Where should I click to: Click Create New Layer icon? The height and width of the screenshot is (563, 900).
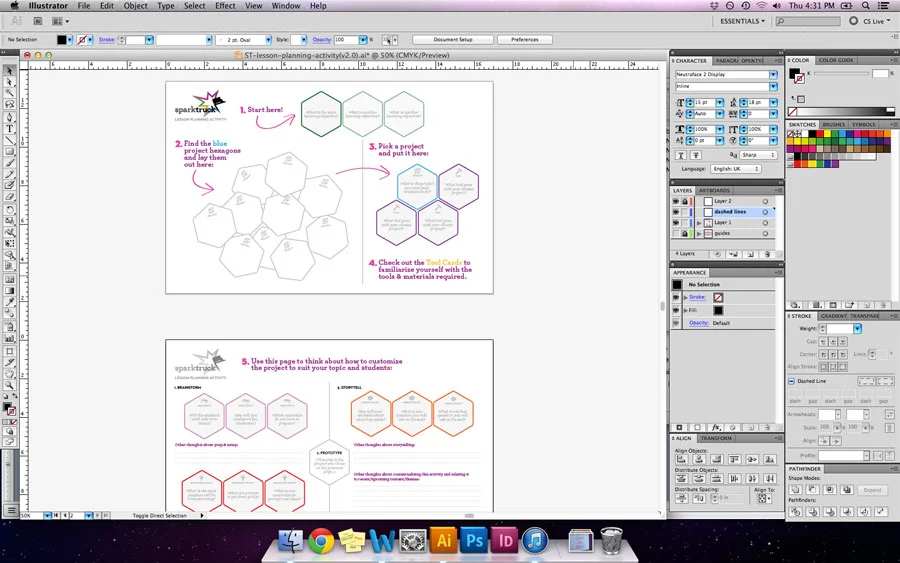click(x=751, y=254)
